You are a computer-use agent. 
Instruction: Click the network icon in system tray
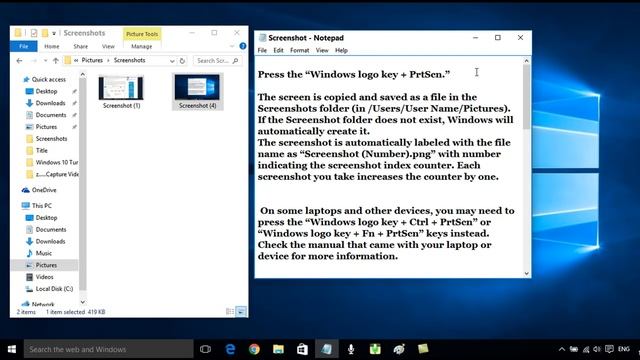point(586,349)
